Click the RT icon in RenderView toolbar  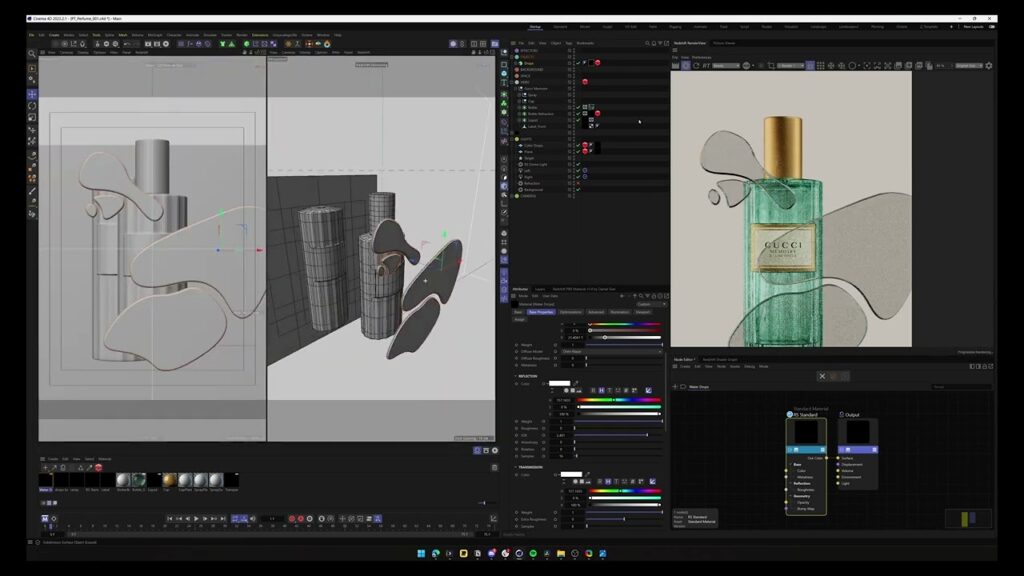[706, 65]
